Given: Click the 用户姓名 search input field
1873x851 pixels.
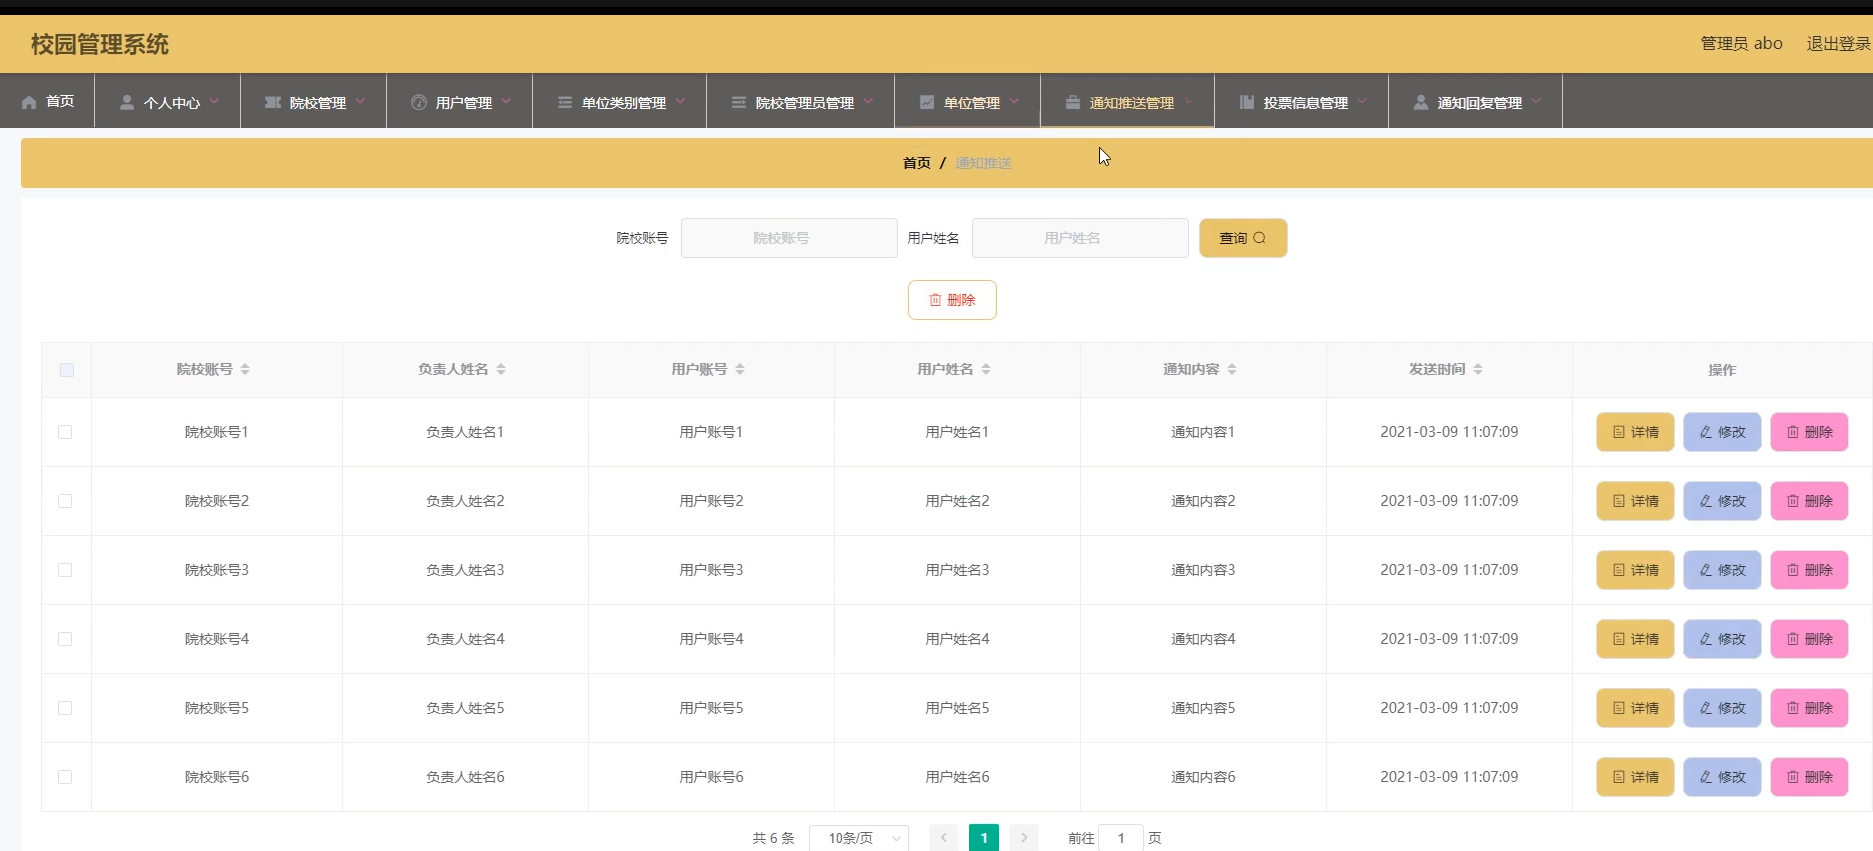Looking at the screenshot, I should [1080, 238].
